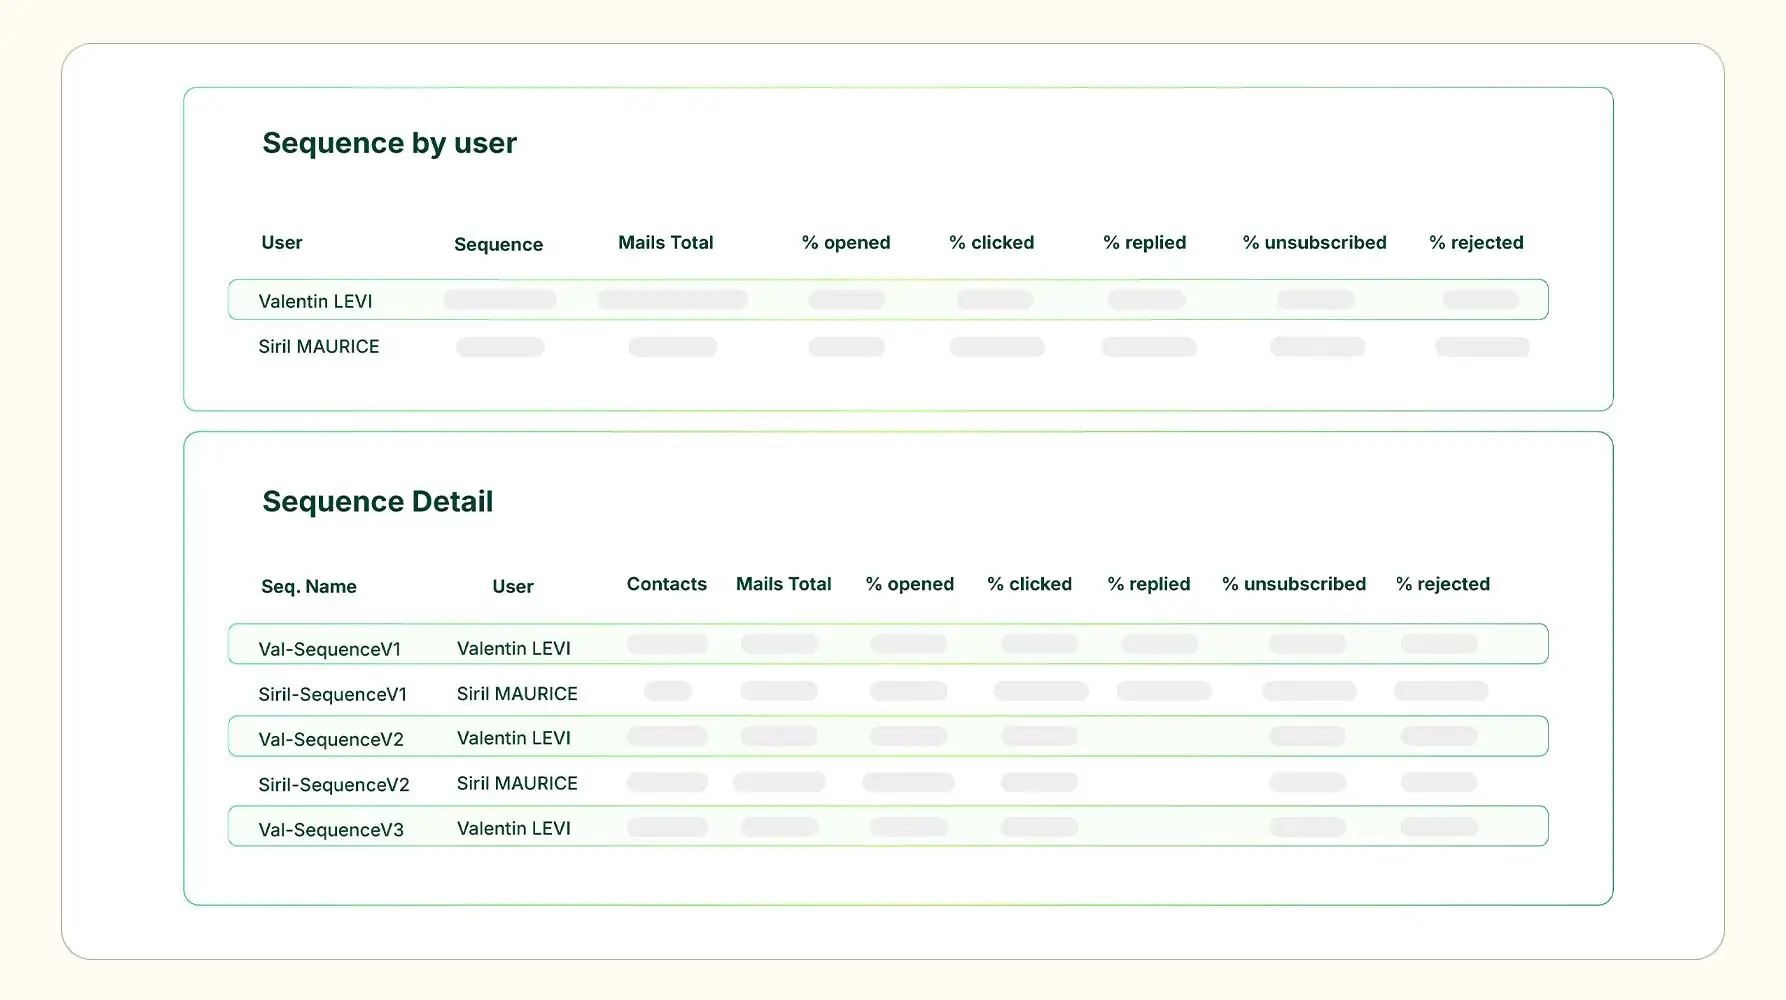Screen dimensions: 1786x1000
Task: Click user Siril MAURICE in Siril-SequenceV1 row
Action: 517,693
